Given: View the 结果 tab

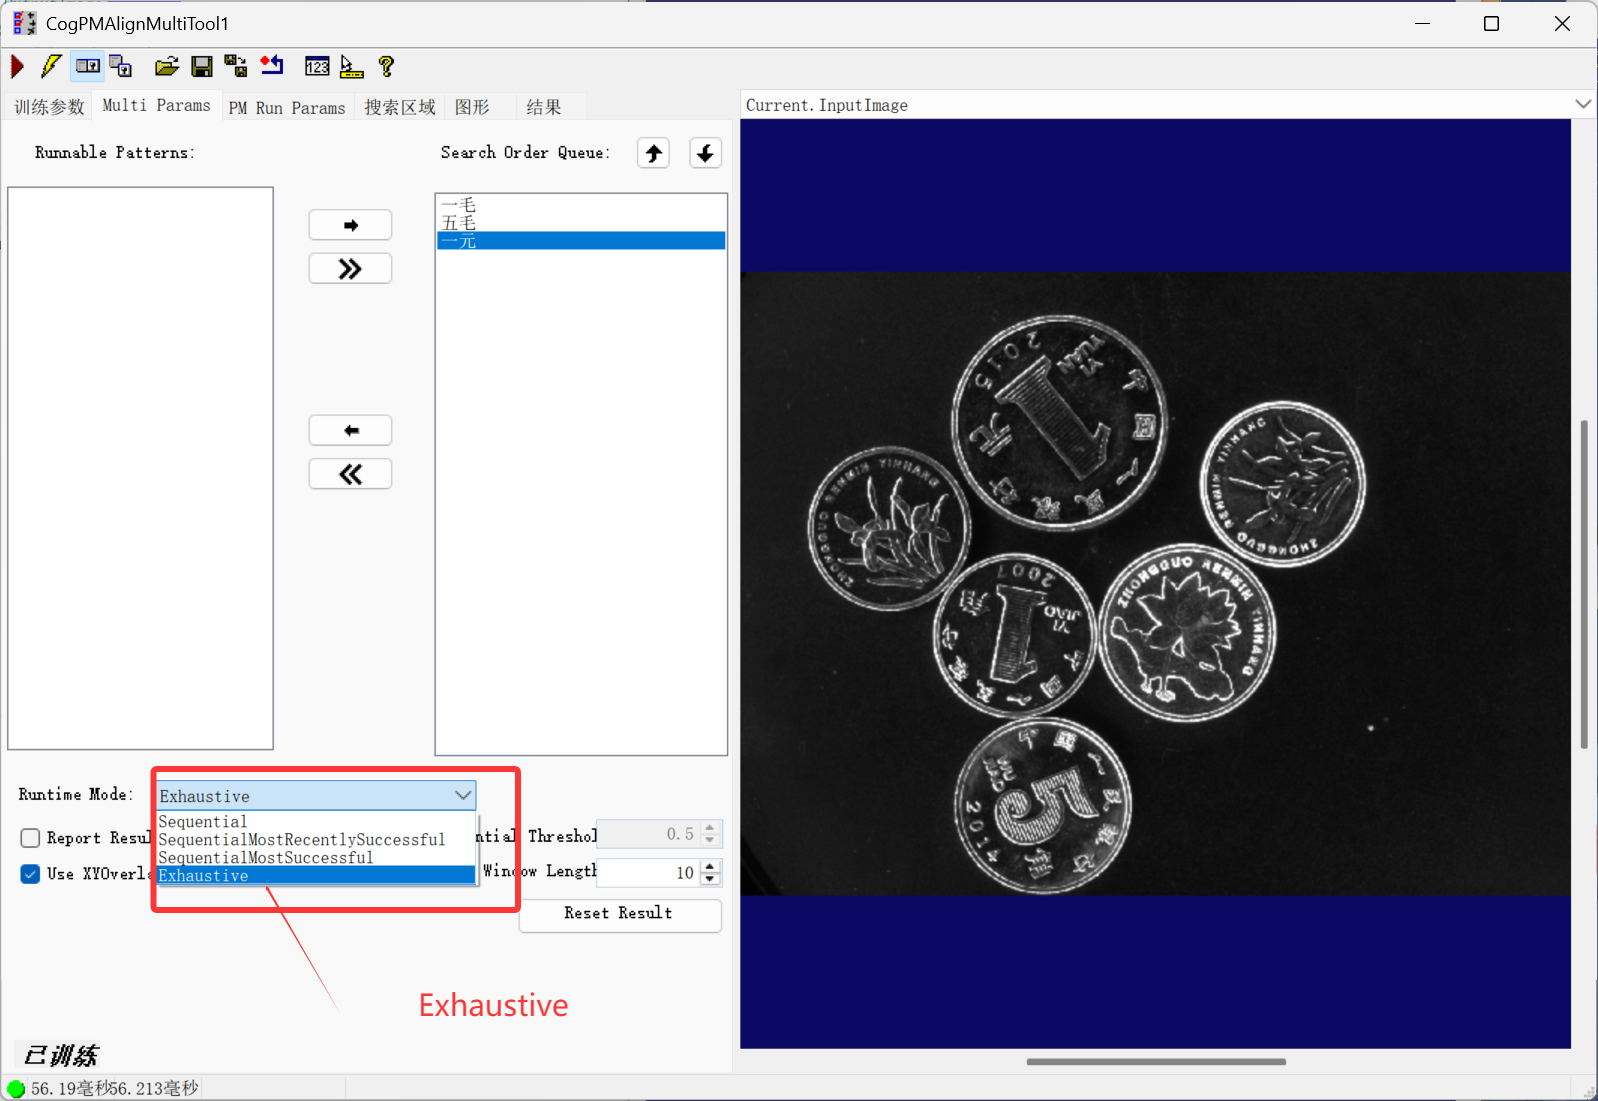Looking at the screenshot, I should [544, 107].
